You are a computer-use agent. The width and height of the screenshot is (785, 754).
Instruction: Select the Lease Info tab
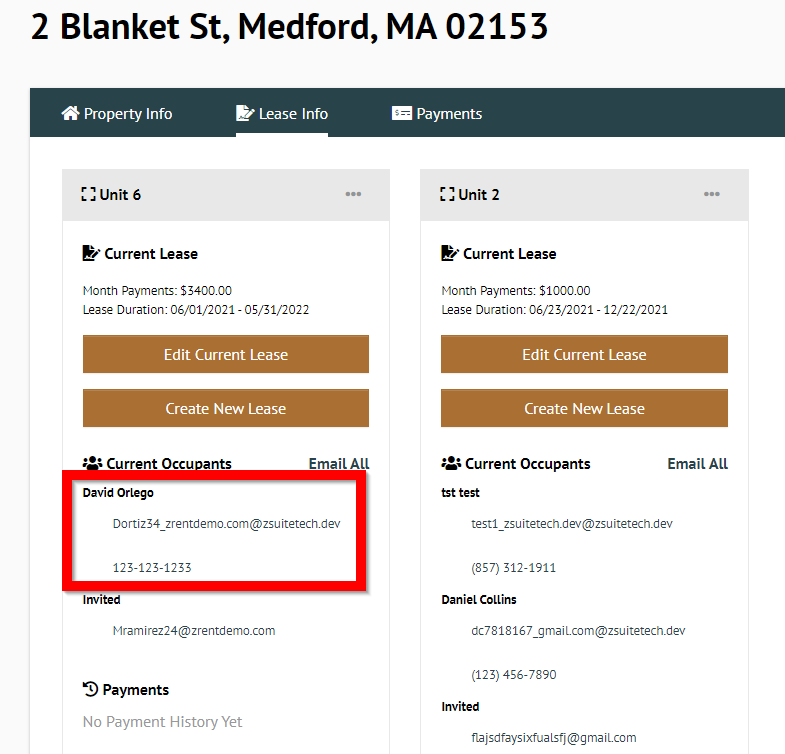tap(282, 114)
